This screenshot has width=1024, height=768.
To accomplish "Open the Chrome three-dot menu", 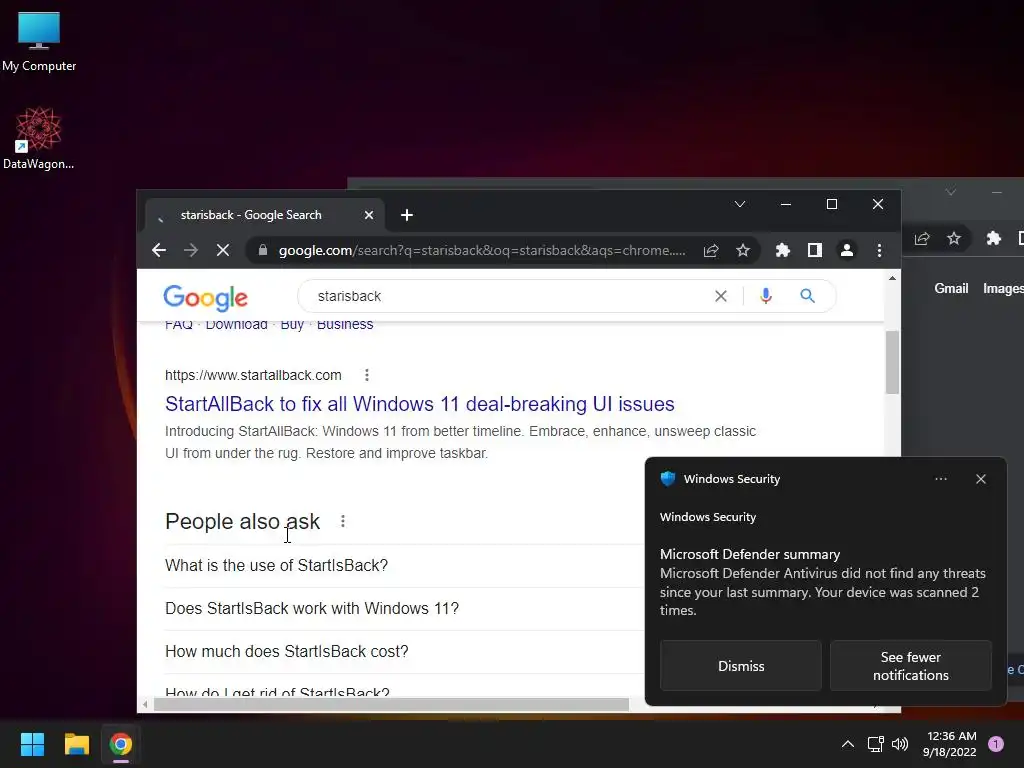I will click(x=879, y=250).
